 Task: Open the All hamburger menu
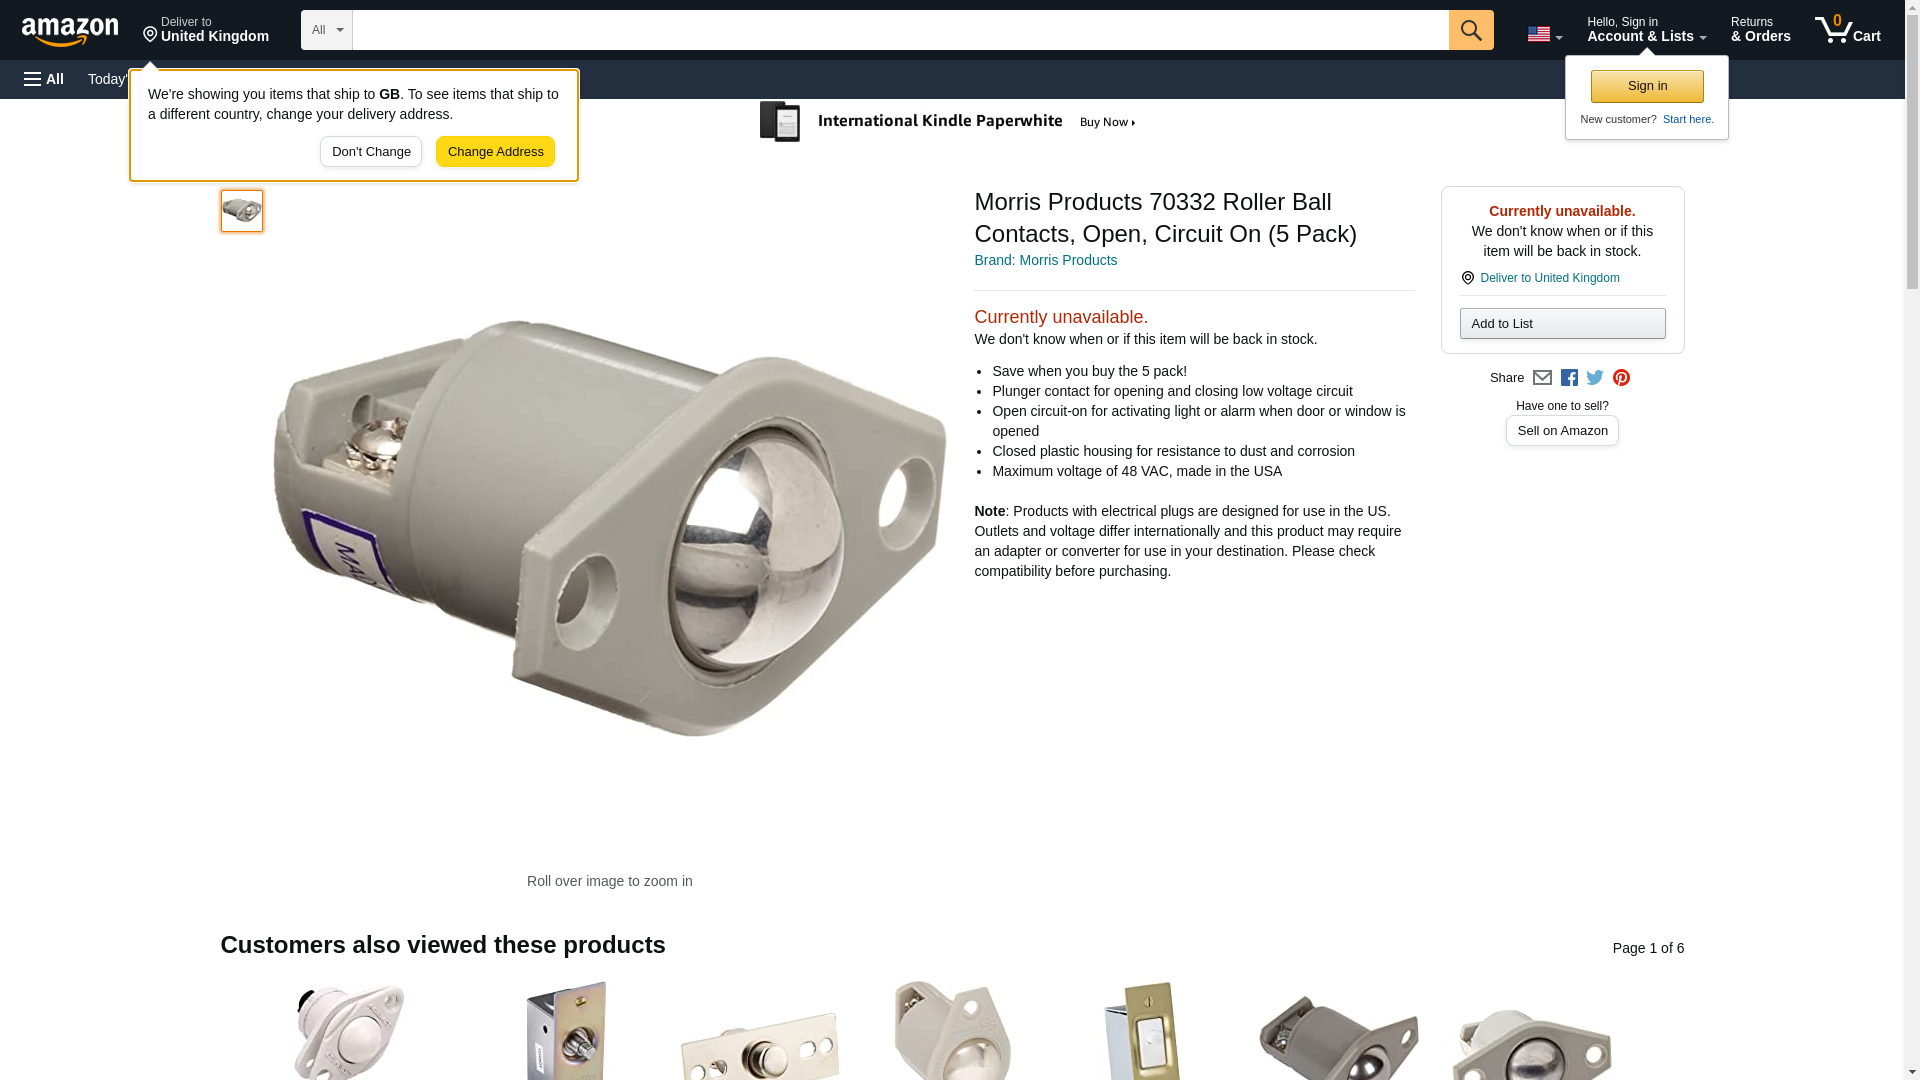pyautogui.click(x=44, y=79)
